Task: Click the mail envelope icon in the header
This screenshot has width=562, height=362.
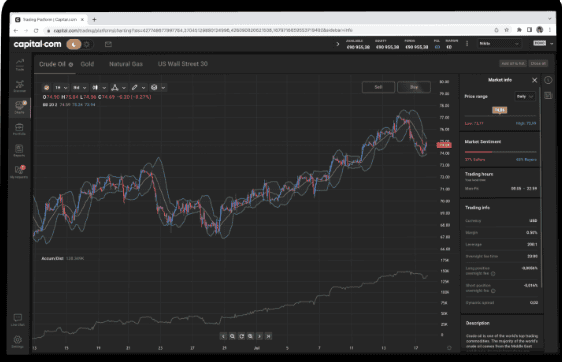Action: coord(108,44)
